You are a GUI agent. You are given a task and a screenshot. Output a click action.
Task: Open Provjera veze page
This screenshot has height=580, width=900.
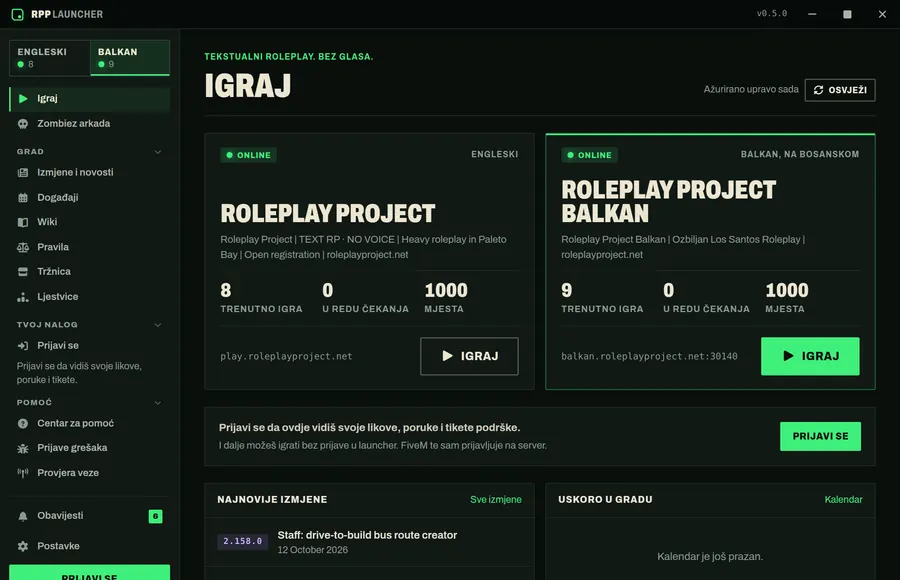coord(90,473)
